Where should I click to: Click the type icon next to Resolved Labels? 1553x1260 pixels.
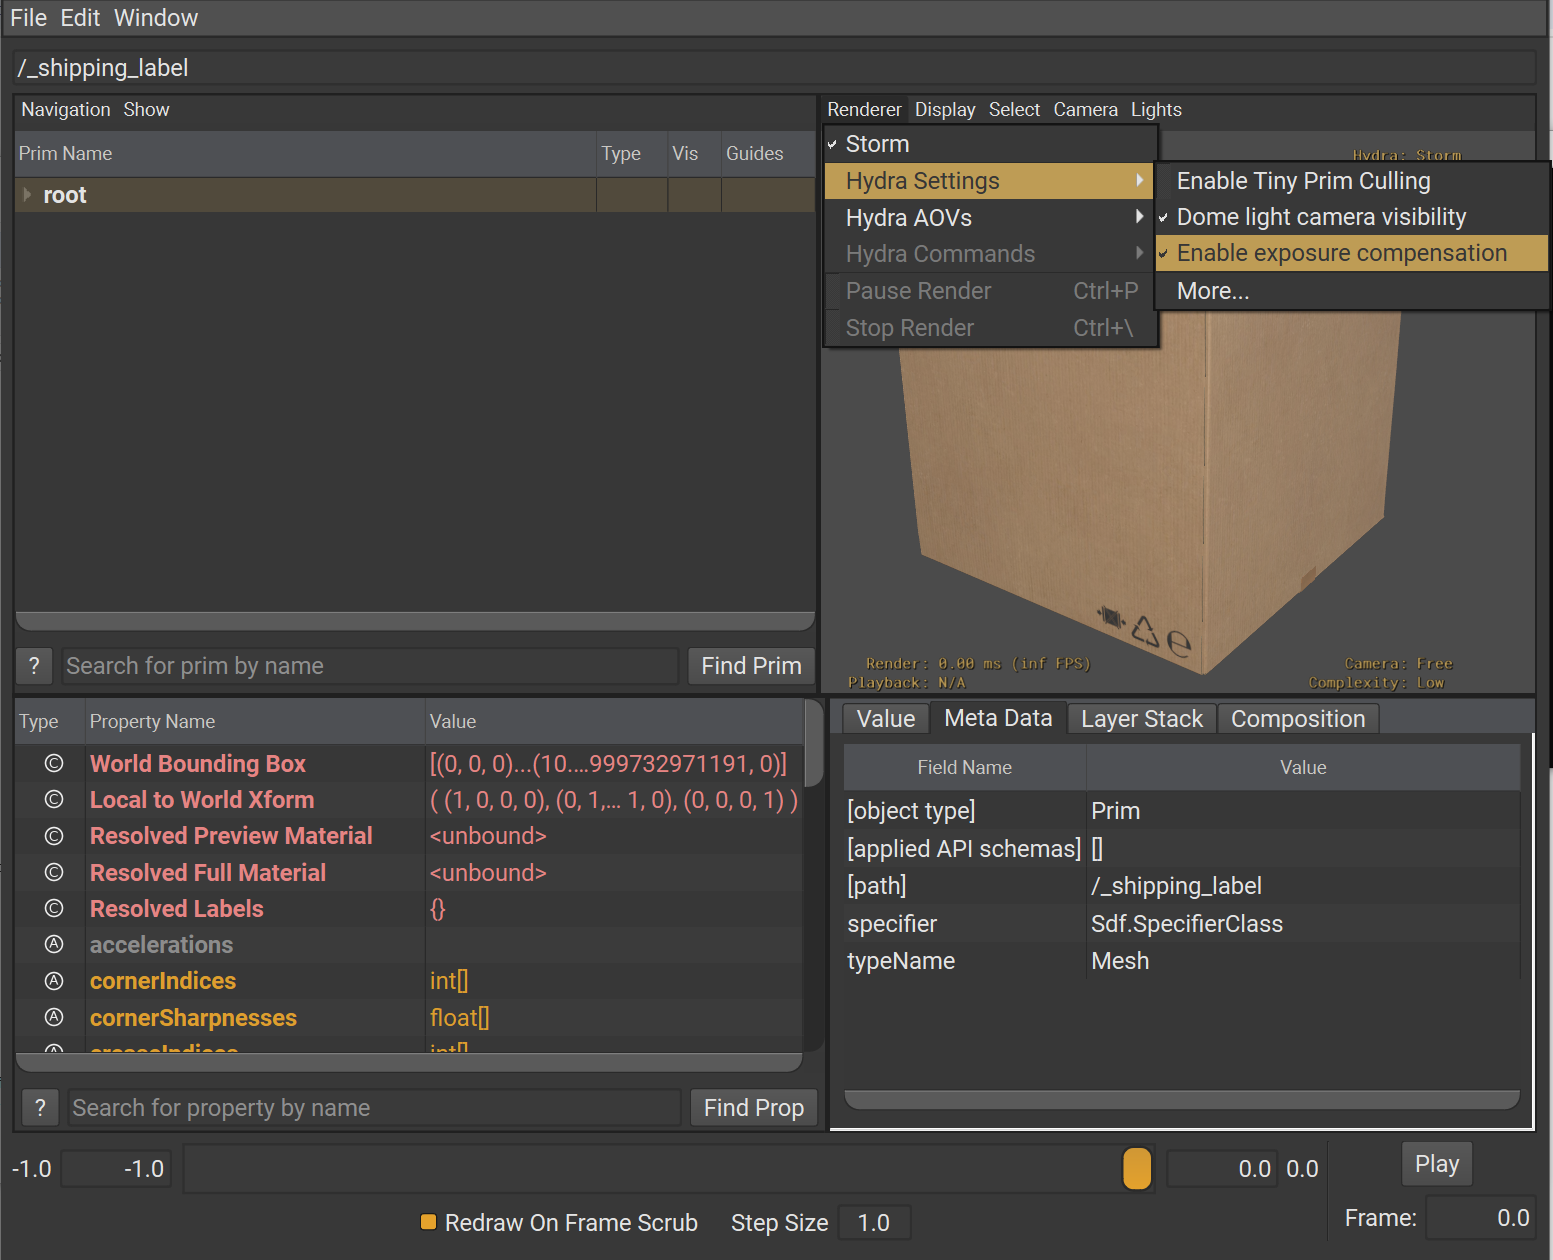54,909
